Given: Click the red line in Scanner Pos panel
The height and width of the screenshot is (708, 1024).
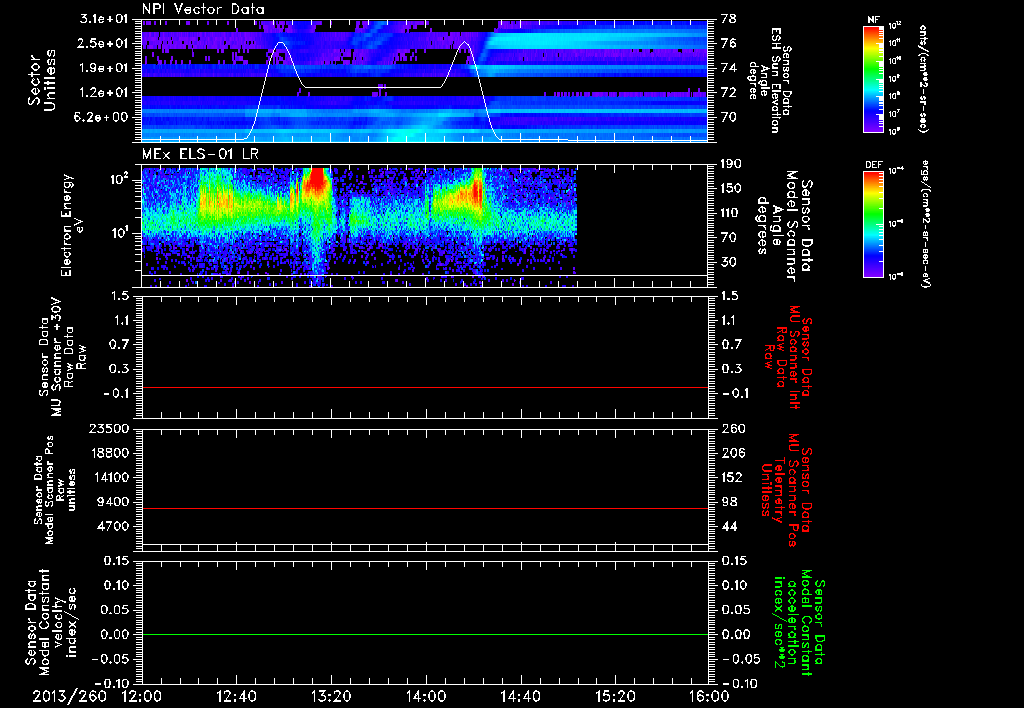Looking at the screenshot, I should [x=425, y=508].
